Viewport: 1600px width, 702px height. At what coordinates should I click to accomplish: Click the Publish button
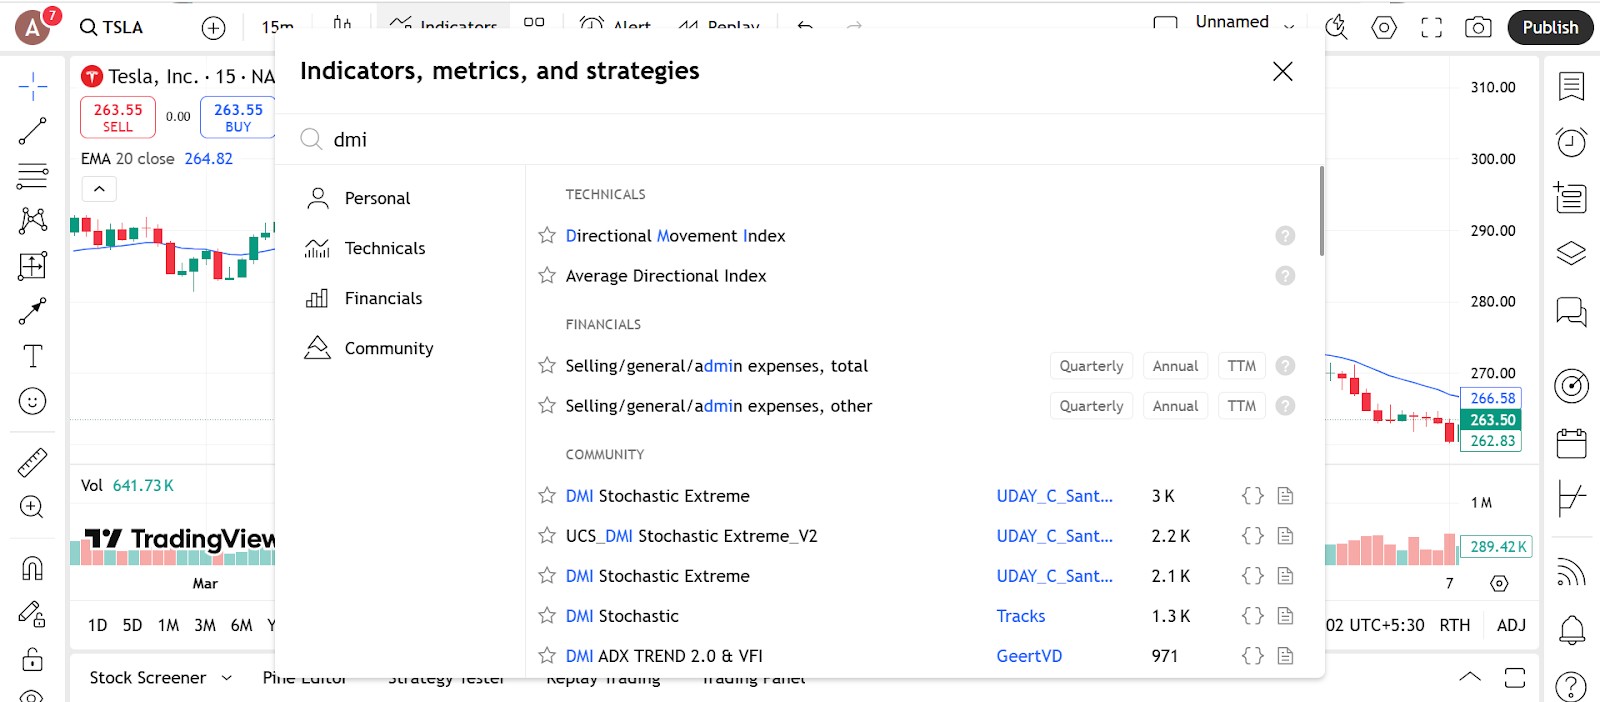click(x=1550, y=28)
